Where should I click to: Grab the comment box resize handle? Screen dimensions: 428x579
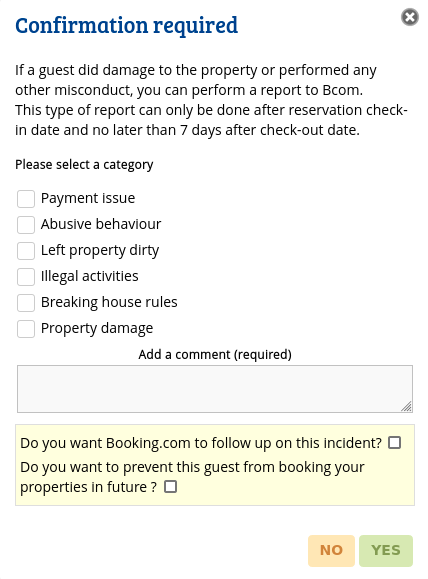pyautogui.click(x=407, y=407)
